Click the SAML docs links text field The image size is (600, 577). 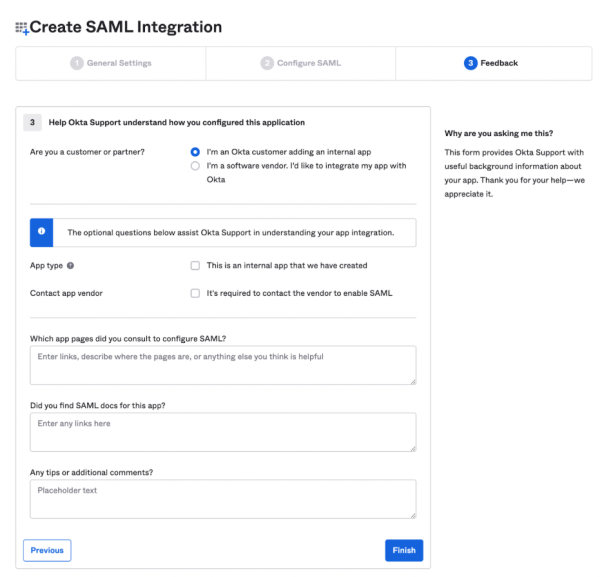tap(222, 432)
